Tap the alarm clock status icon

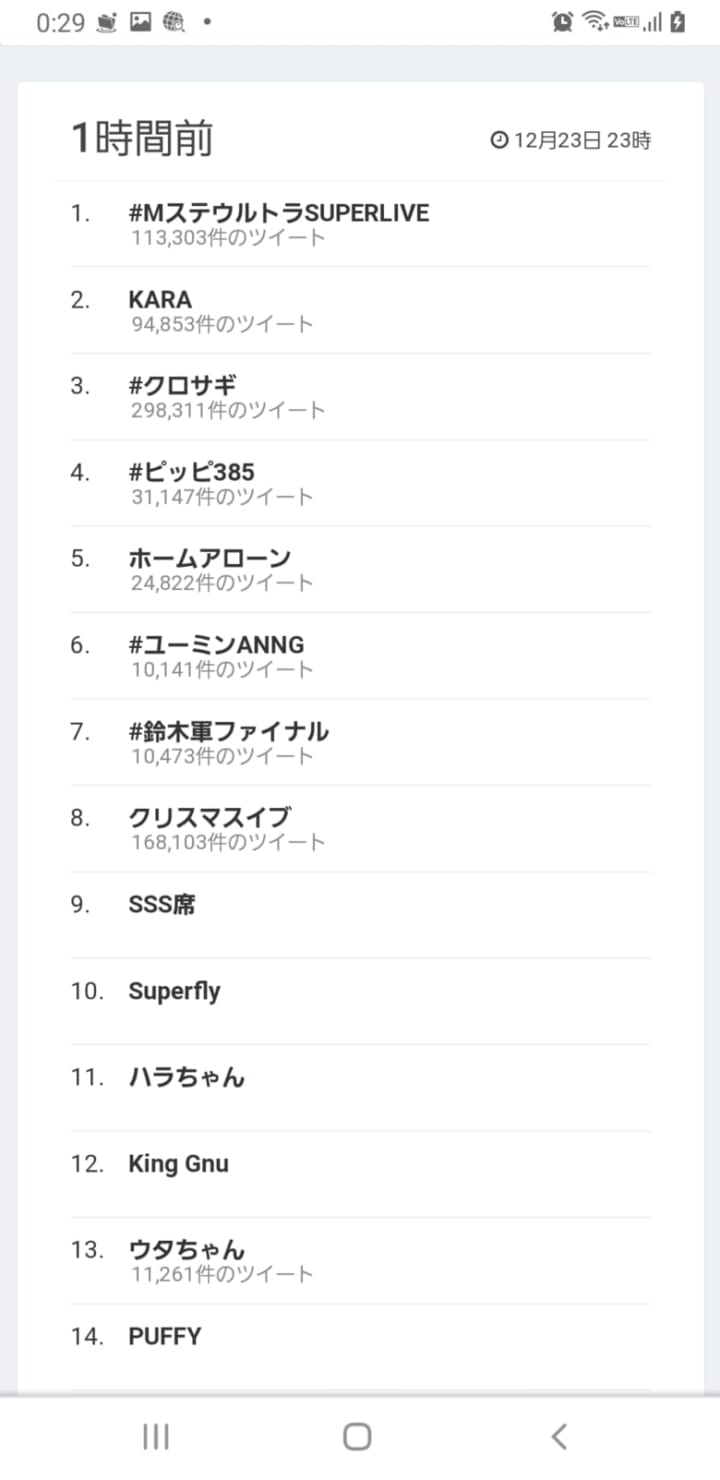tap(563, 22)
